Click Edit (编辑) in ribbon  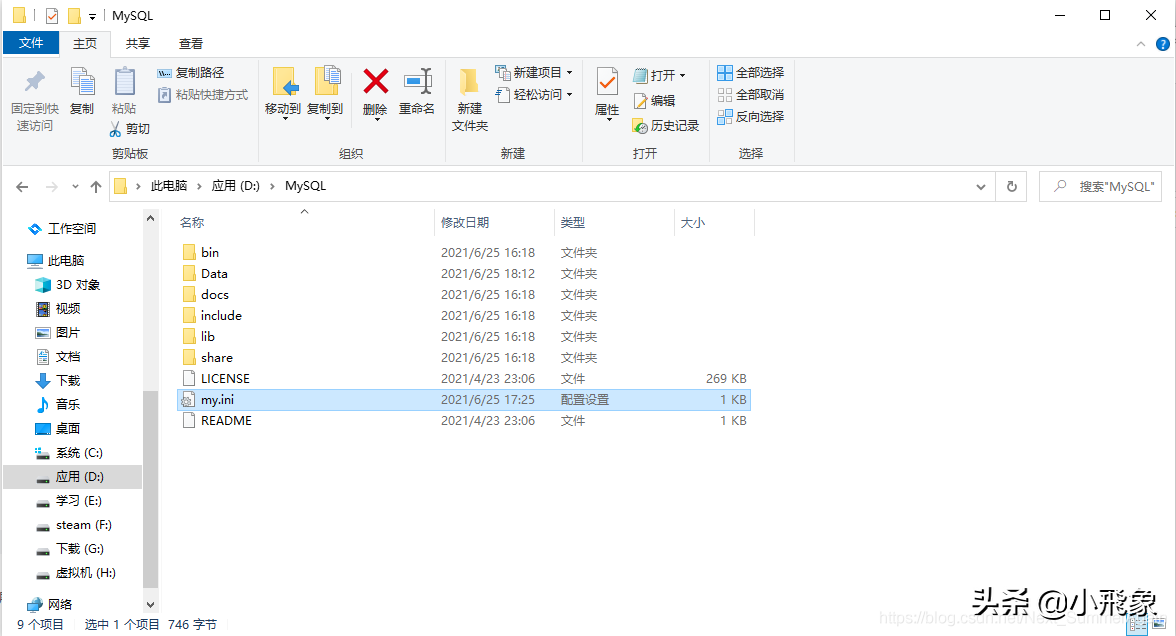point(654,100)
